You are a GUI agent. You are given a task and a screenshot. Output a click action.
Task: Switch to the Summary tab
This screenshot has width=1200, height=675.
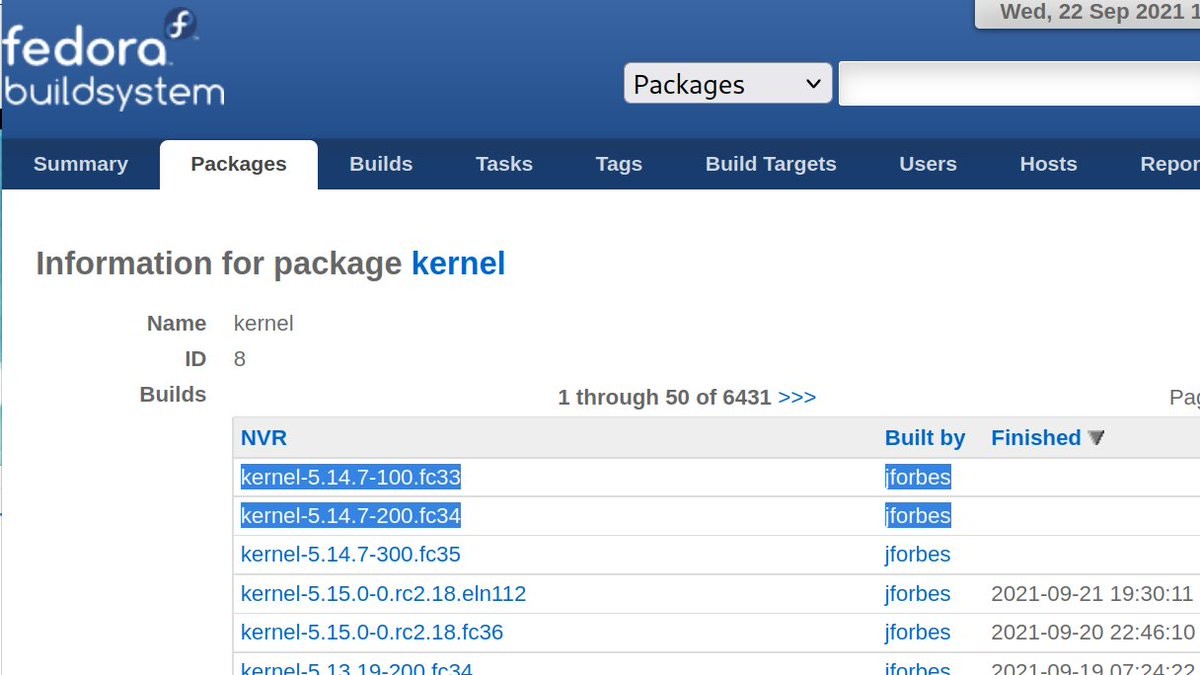click(x=81, y=164)
